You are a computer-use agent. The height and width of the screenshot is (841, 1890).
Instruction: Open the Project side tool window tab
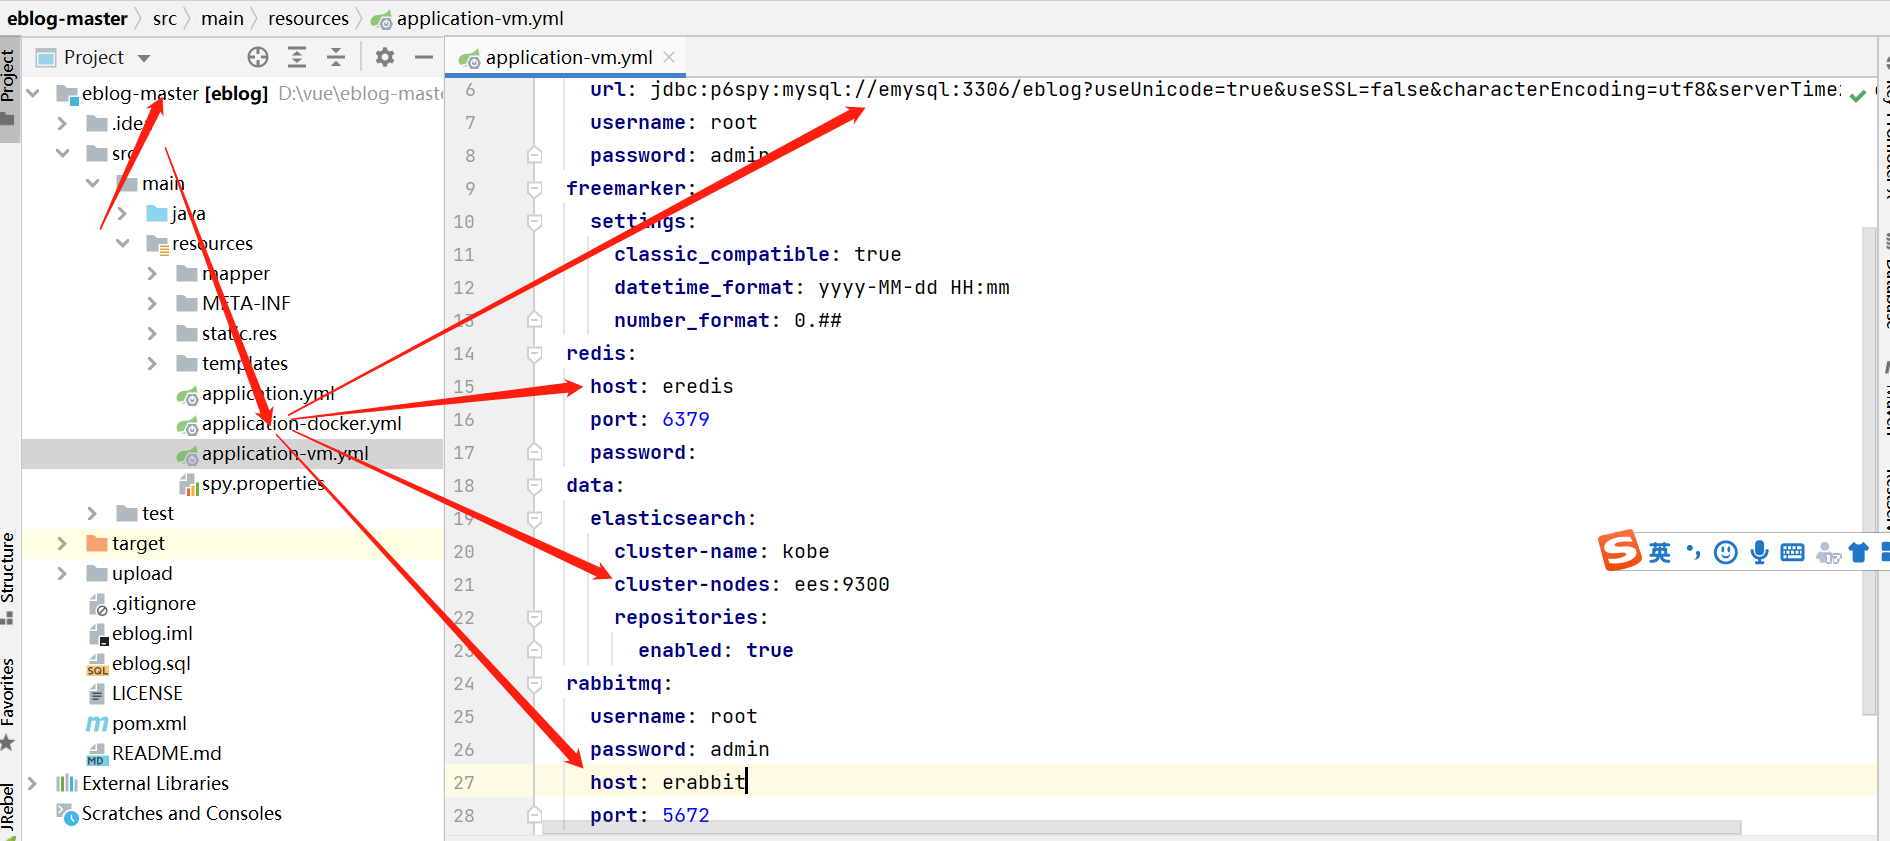[9, 87]
